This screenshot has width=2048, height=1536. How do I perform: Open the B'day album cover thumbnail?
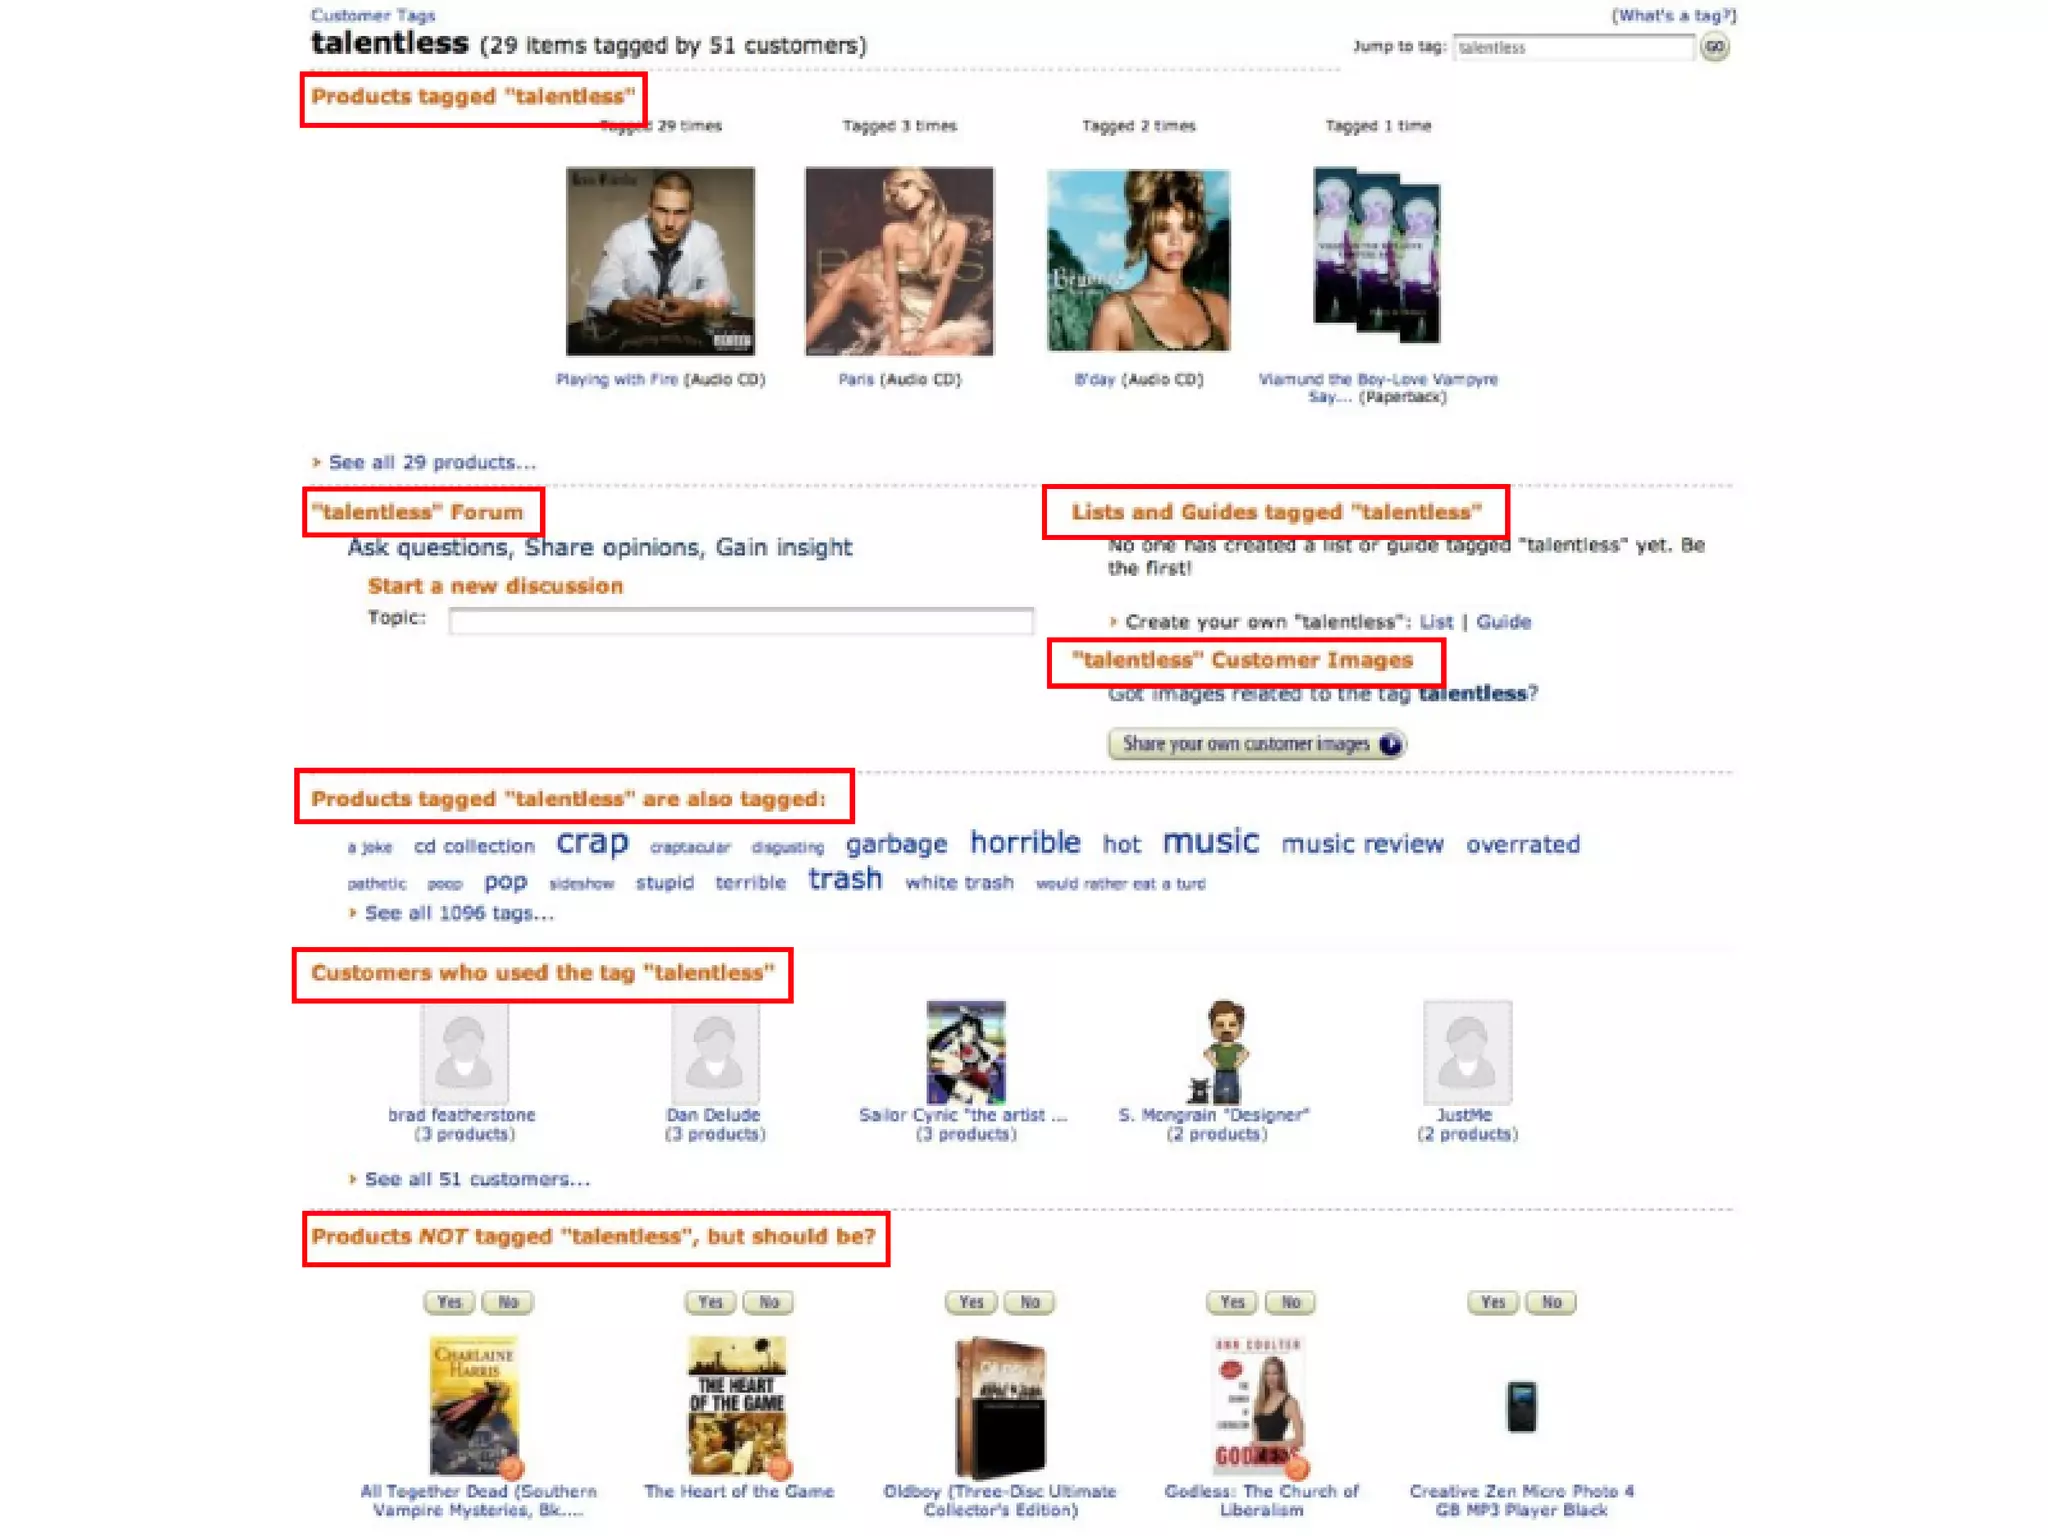[x=1138, y=260]
